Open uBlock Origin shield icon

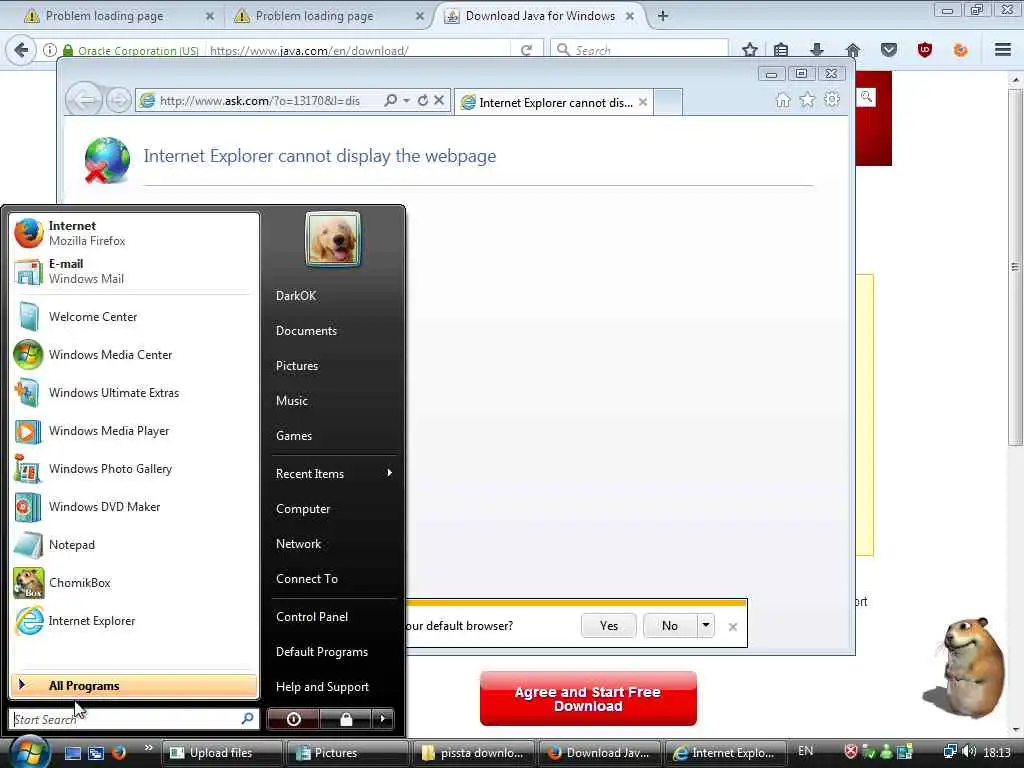click(925, 50)
